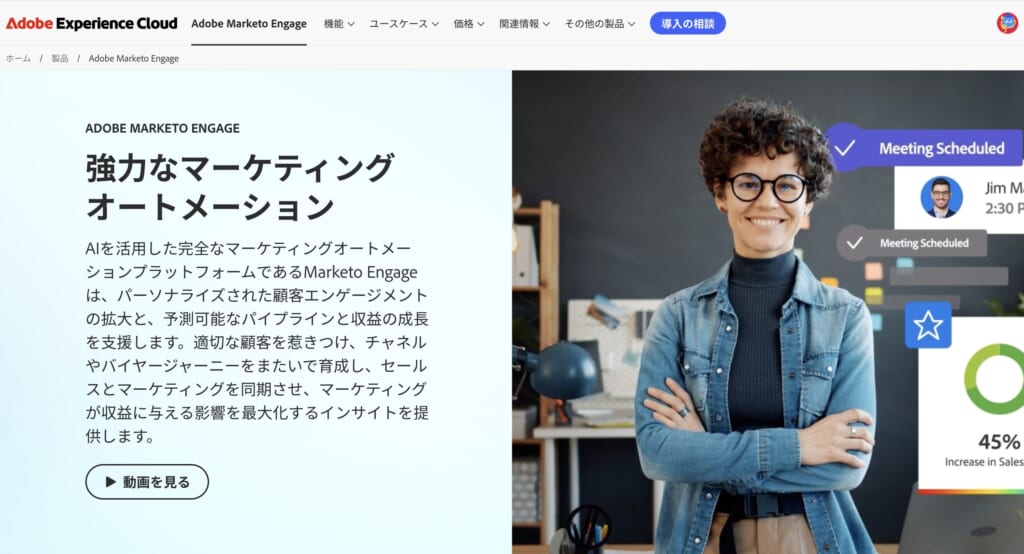Select the Adobe Marketo Engage nav tab
This screenshot has width=1024, height=554.
pos(249,24)
